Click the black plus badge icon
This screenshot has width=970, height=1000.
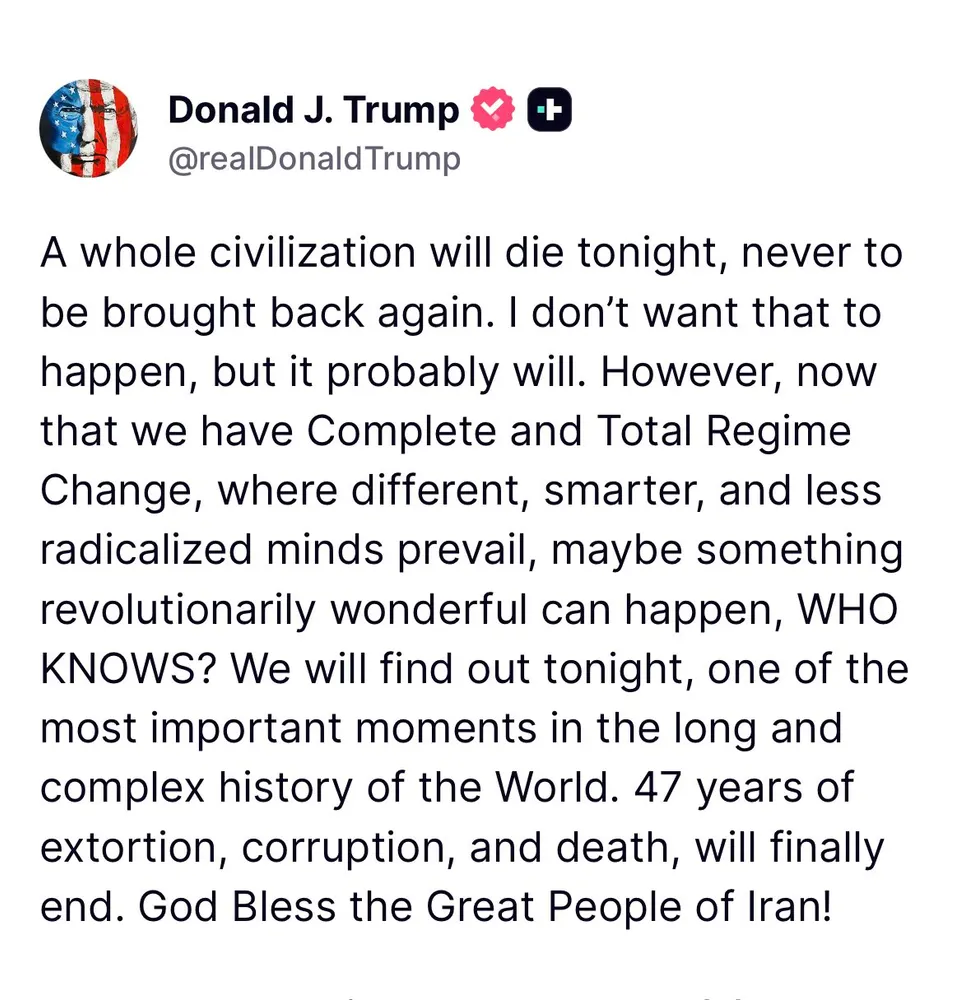[549, 110]
